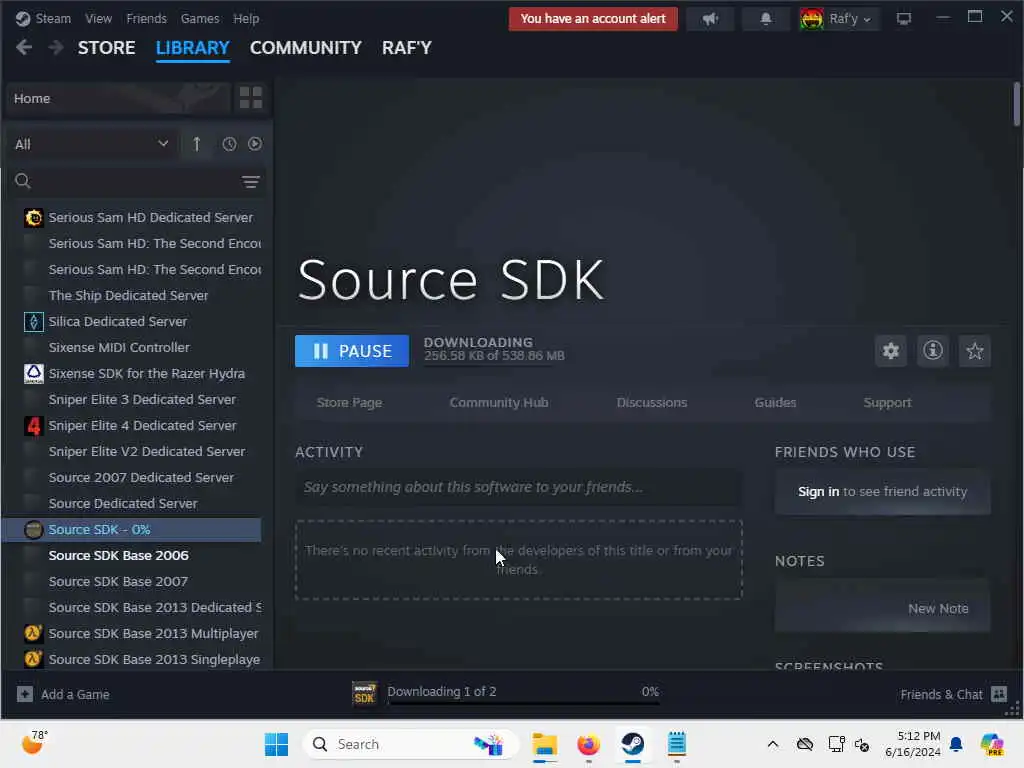Go to the COMMUNITY tab
Viewport: 1024px width, 768px height.
[x=306, y=48]
